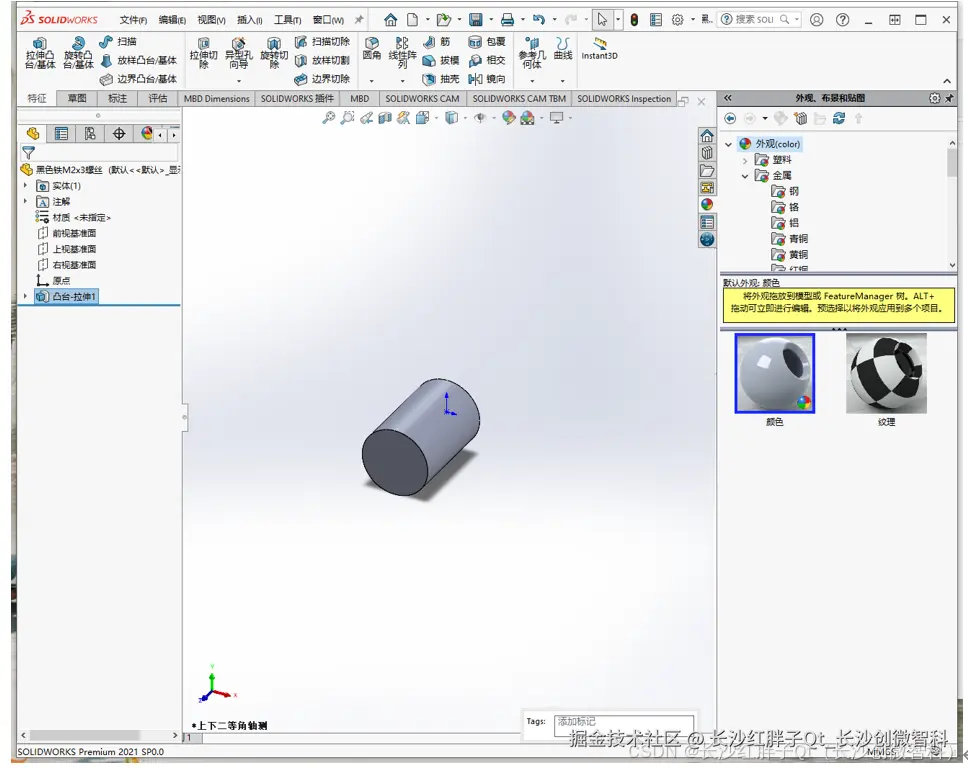Viewport: 968px width, 769px height.
Task: Click the 添加标记 Tags input field
Action: [623, 725]
